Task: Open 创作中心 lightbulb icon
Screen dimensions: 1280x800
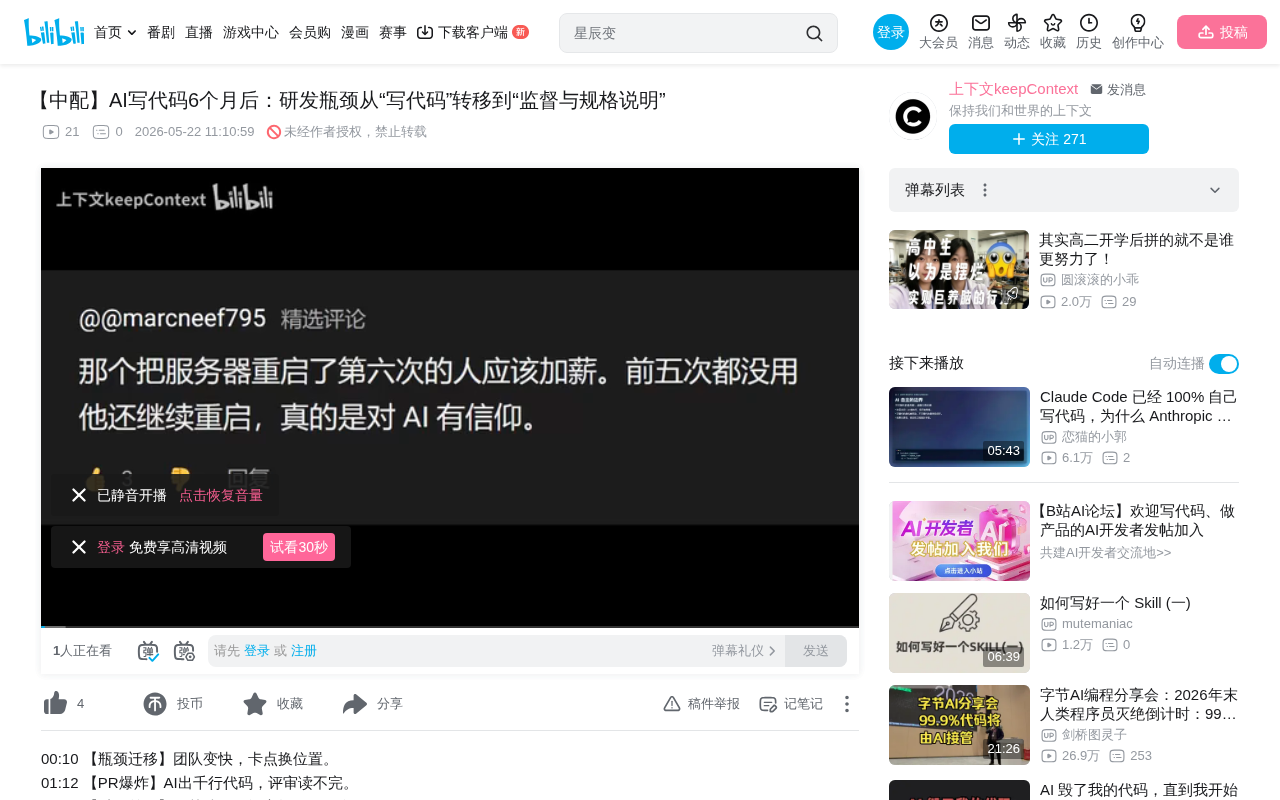Action: coord(1138,23)
